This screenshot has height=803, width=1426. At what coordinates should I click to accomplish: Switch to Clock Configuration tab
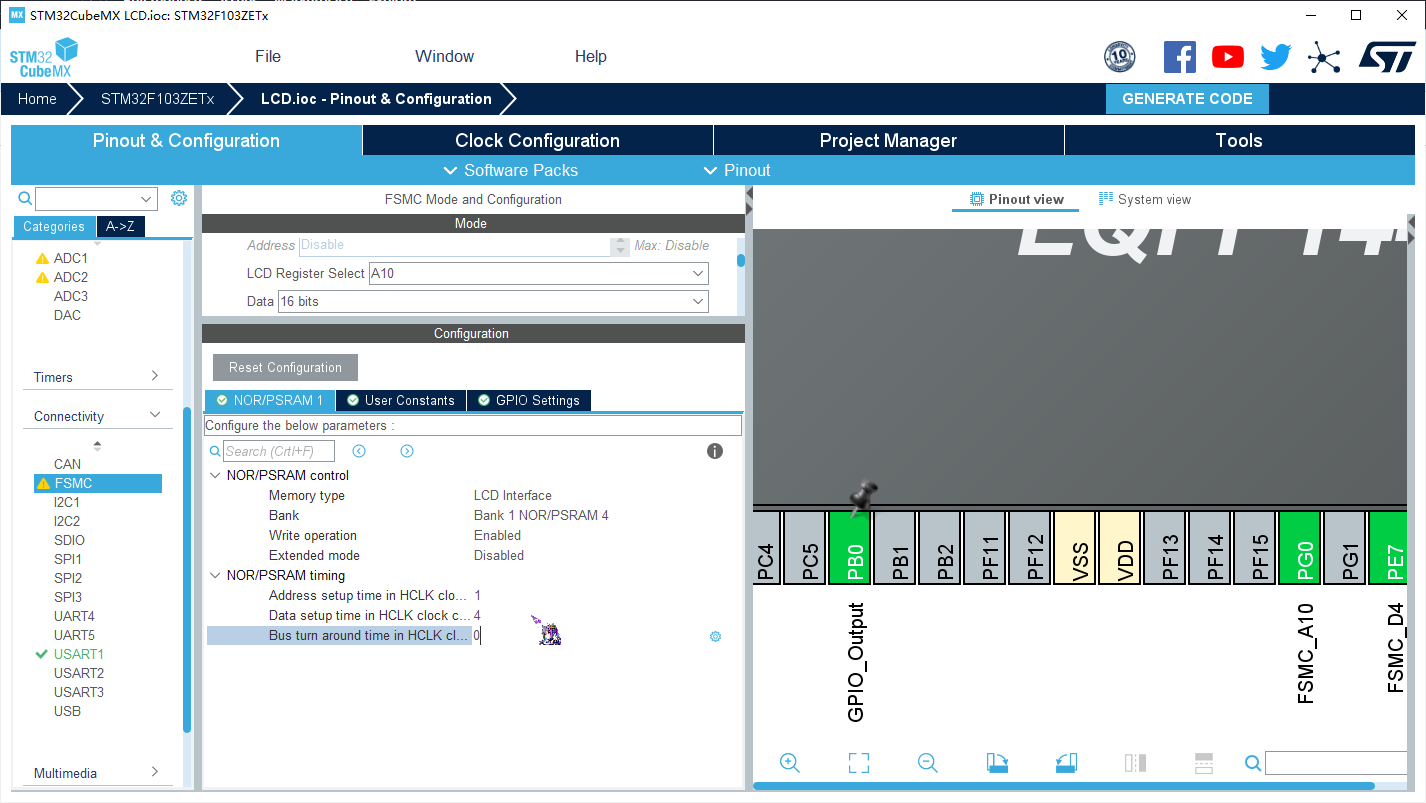[538, 140]
